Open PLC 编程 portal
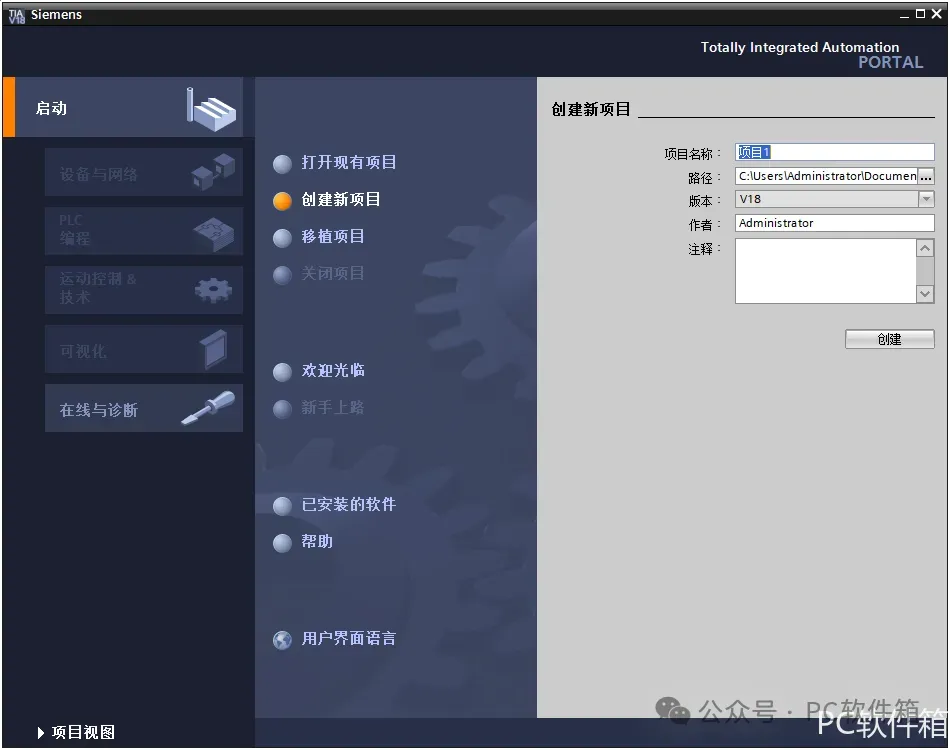The width and height of the screenshot is (950, 750). click(x=144, y=231)
